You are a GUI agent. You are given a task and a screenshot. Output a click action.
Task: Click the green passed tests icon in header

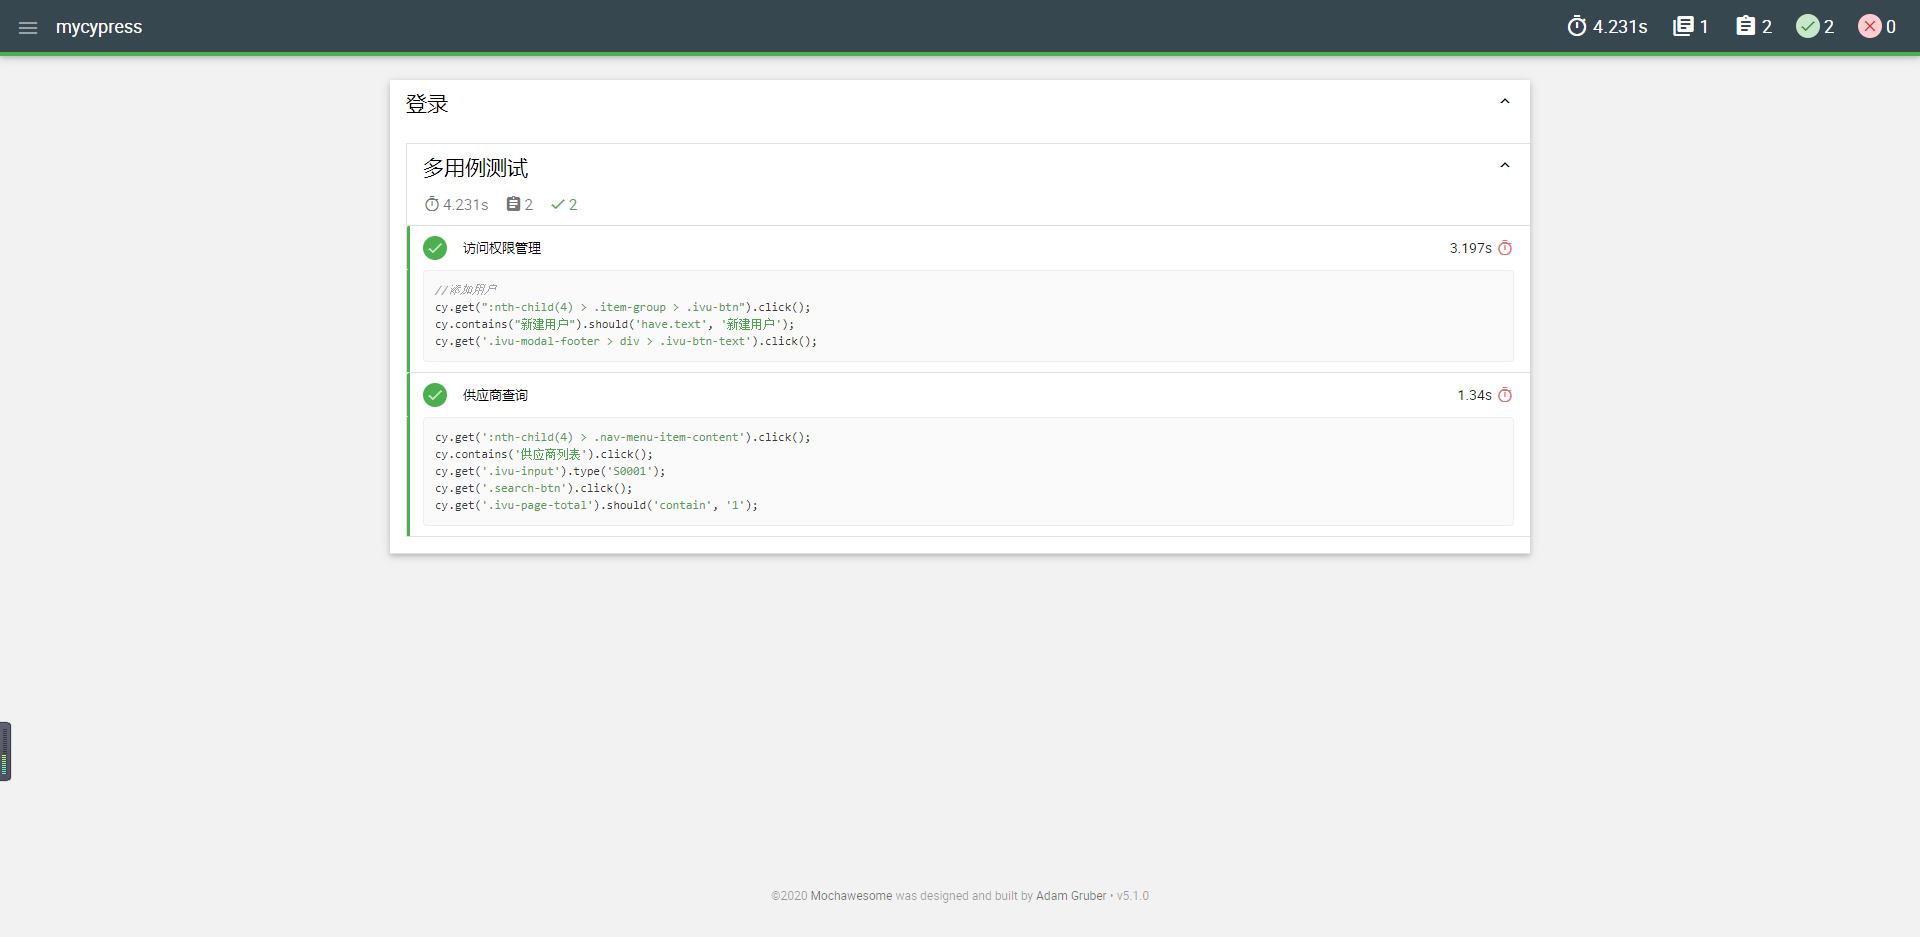(1808, 26)
